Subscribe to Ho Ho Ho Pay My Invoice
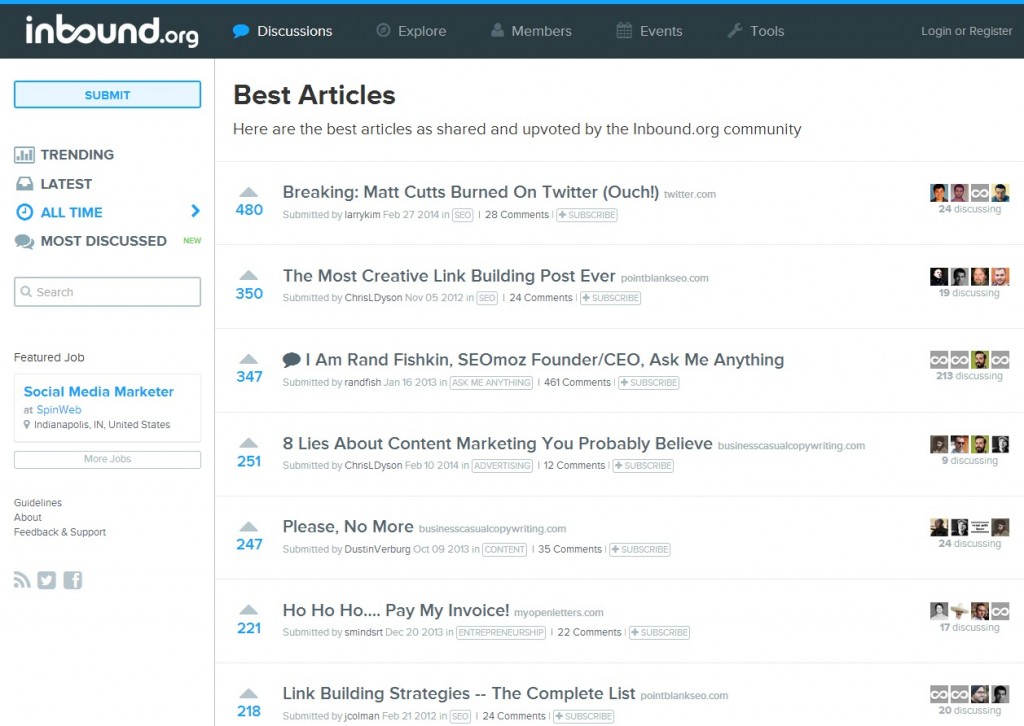The width and height of the screenshot is (1024, 726). click(660, 633)
